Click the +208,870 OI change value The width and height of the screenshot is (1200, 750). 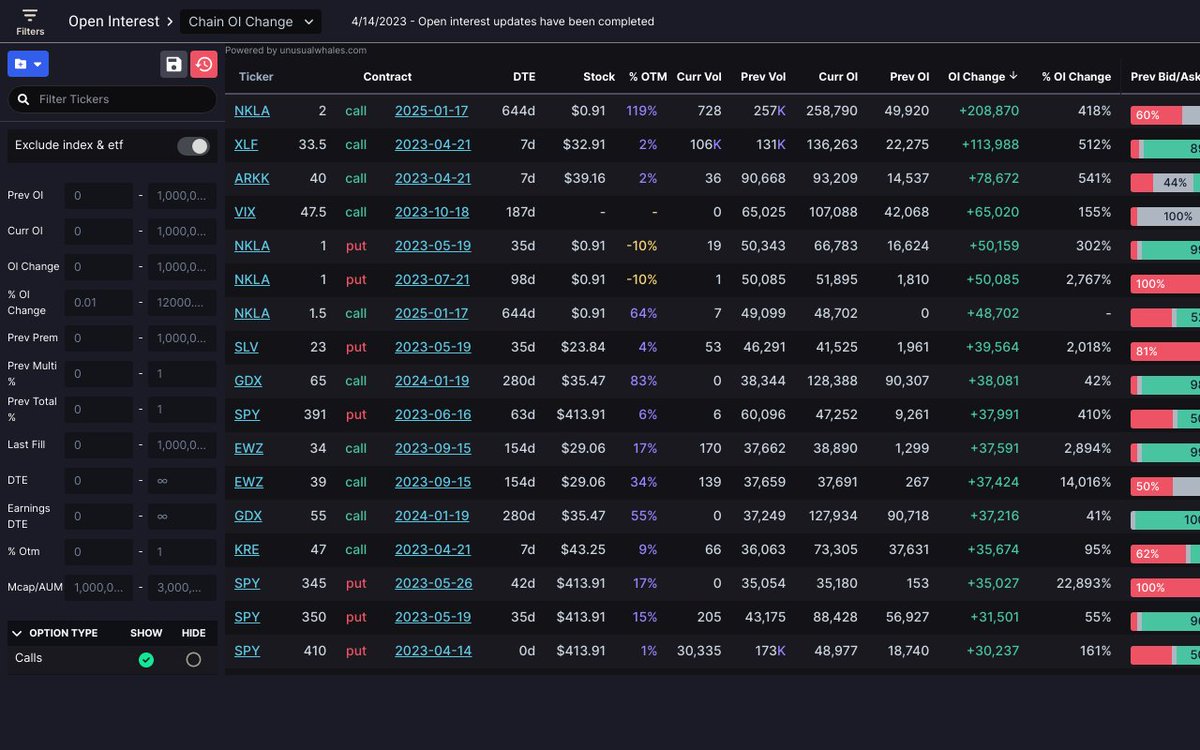[988, 111]
